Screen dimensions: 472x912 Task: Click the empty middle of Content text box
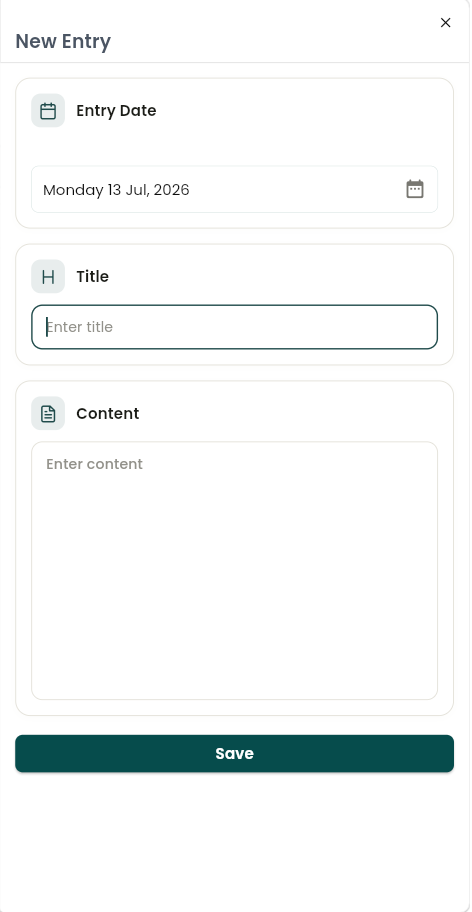click(234, 582)
